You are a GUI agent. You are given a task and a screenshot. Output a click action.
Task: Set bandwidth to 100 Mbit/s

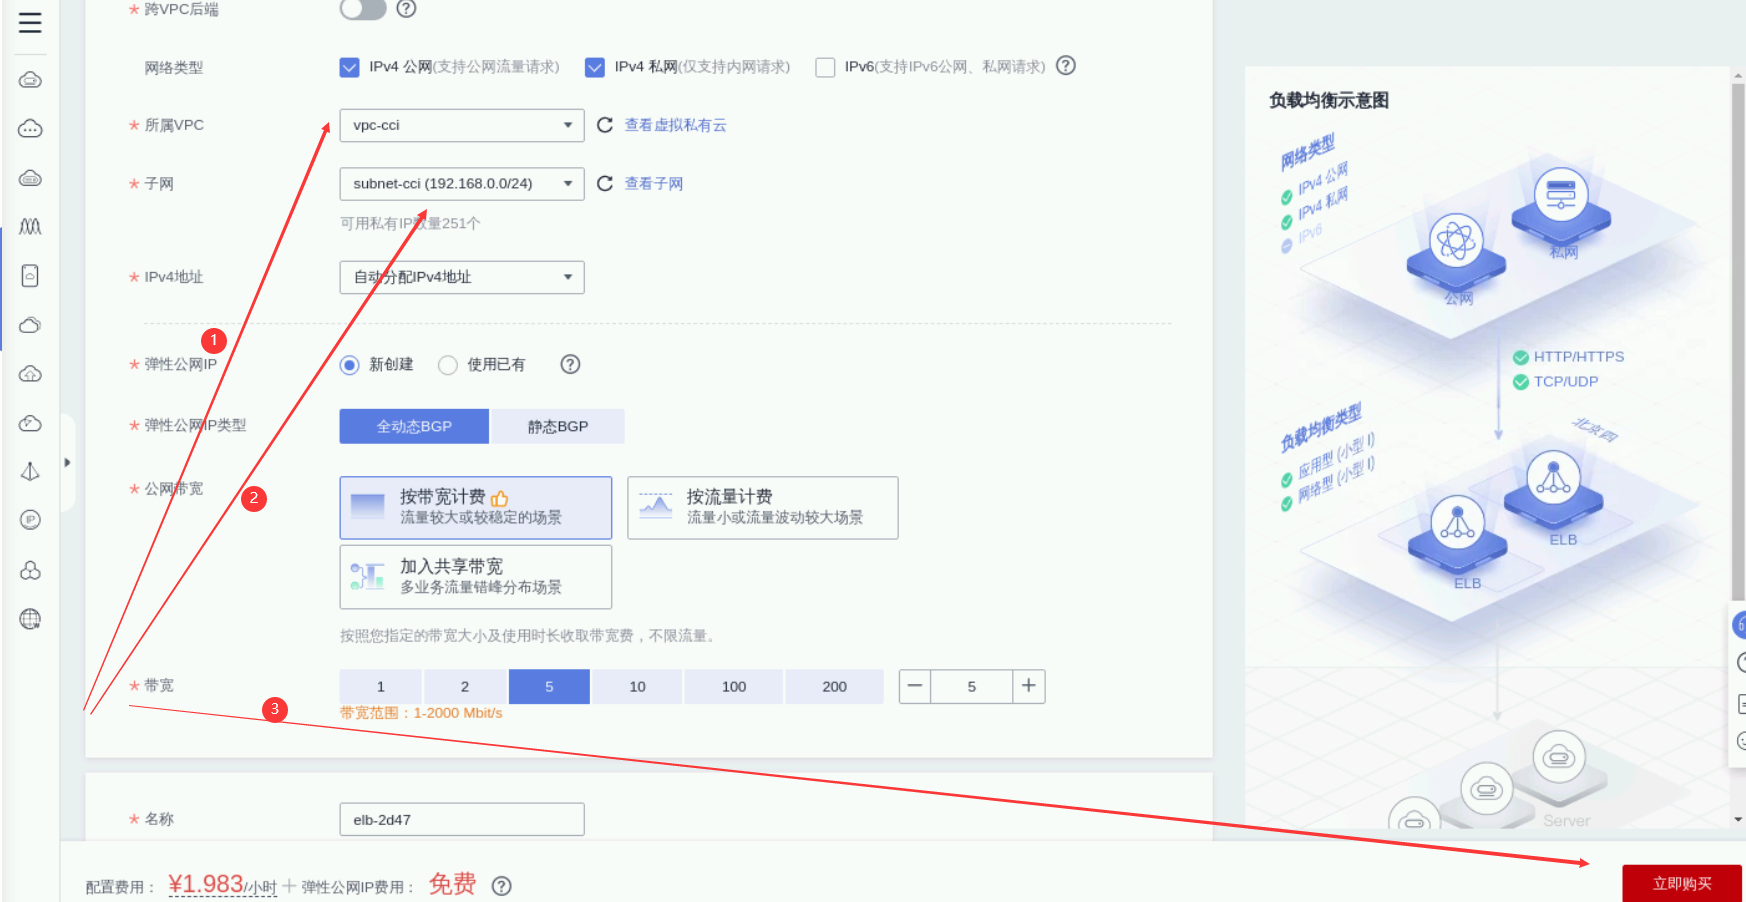pyautogui.click(x=734, y=687)
